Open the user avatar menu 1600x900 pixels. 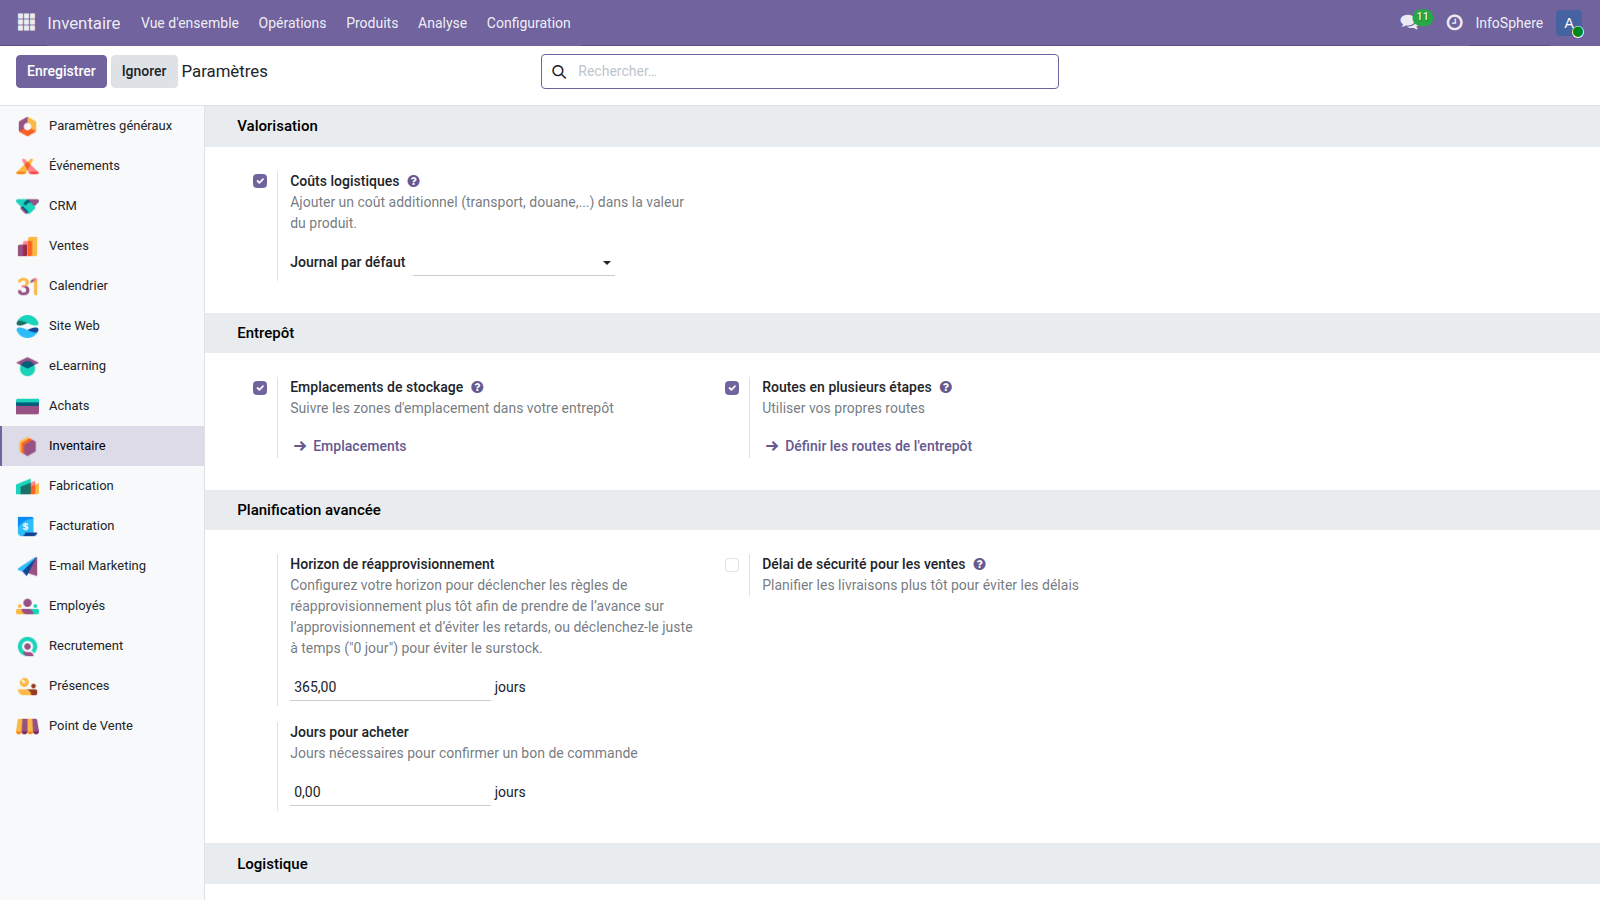tap(1568, 22)
